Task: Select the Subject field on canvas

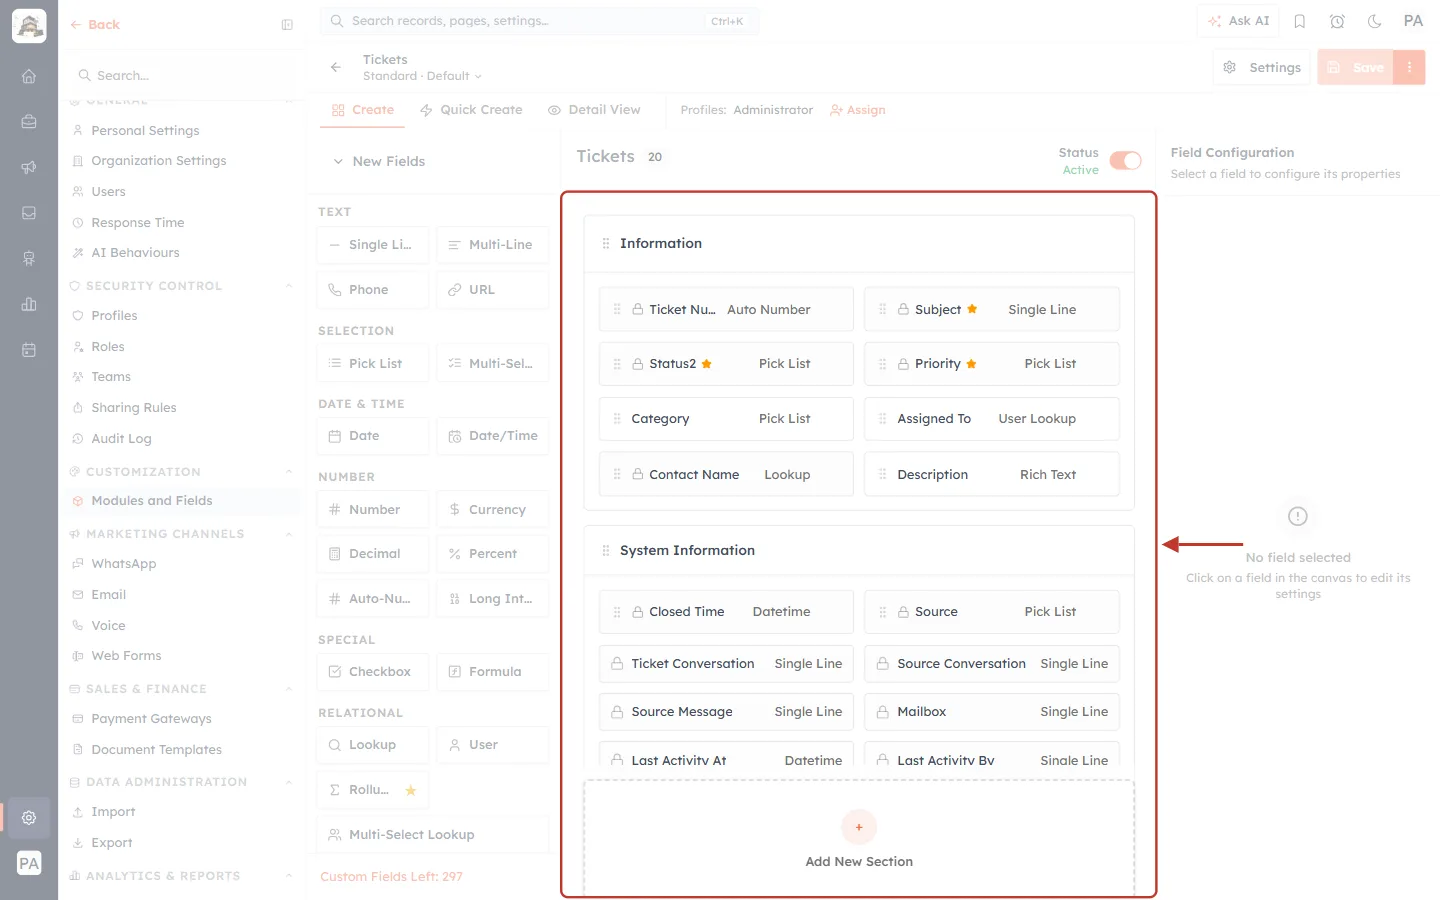Action: click(992, 310)
